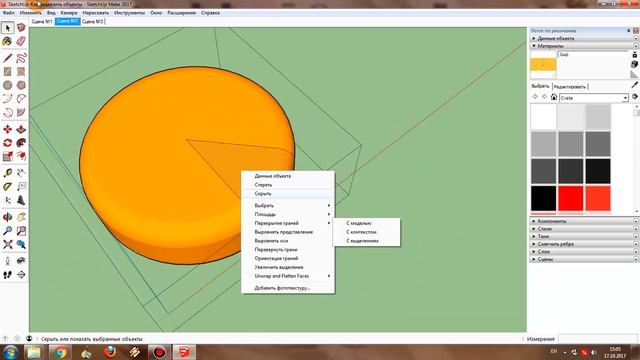Viewport: 640px width, 360px height.
Task: Pick the eyedropper sample paint tool
Action: 634,85
